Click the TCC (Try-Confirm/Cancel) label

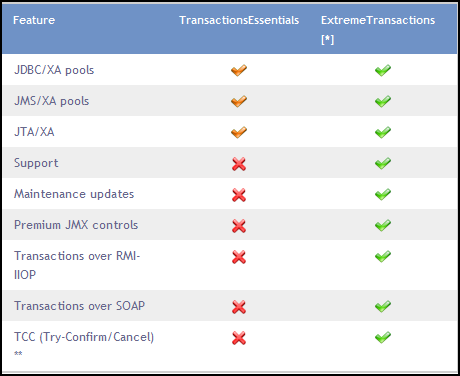coord(84,337)
